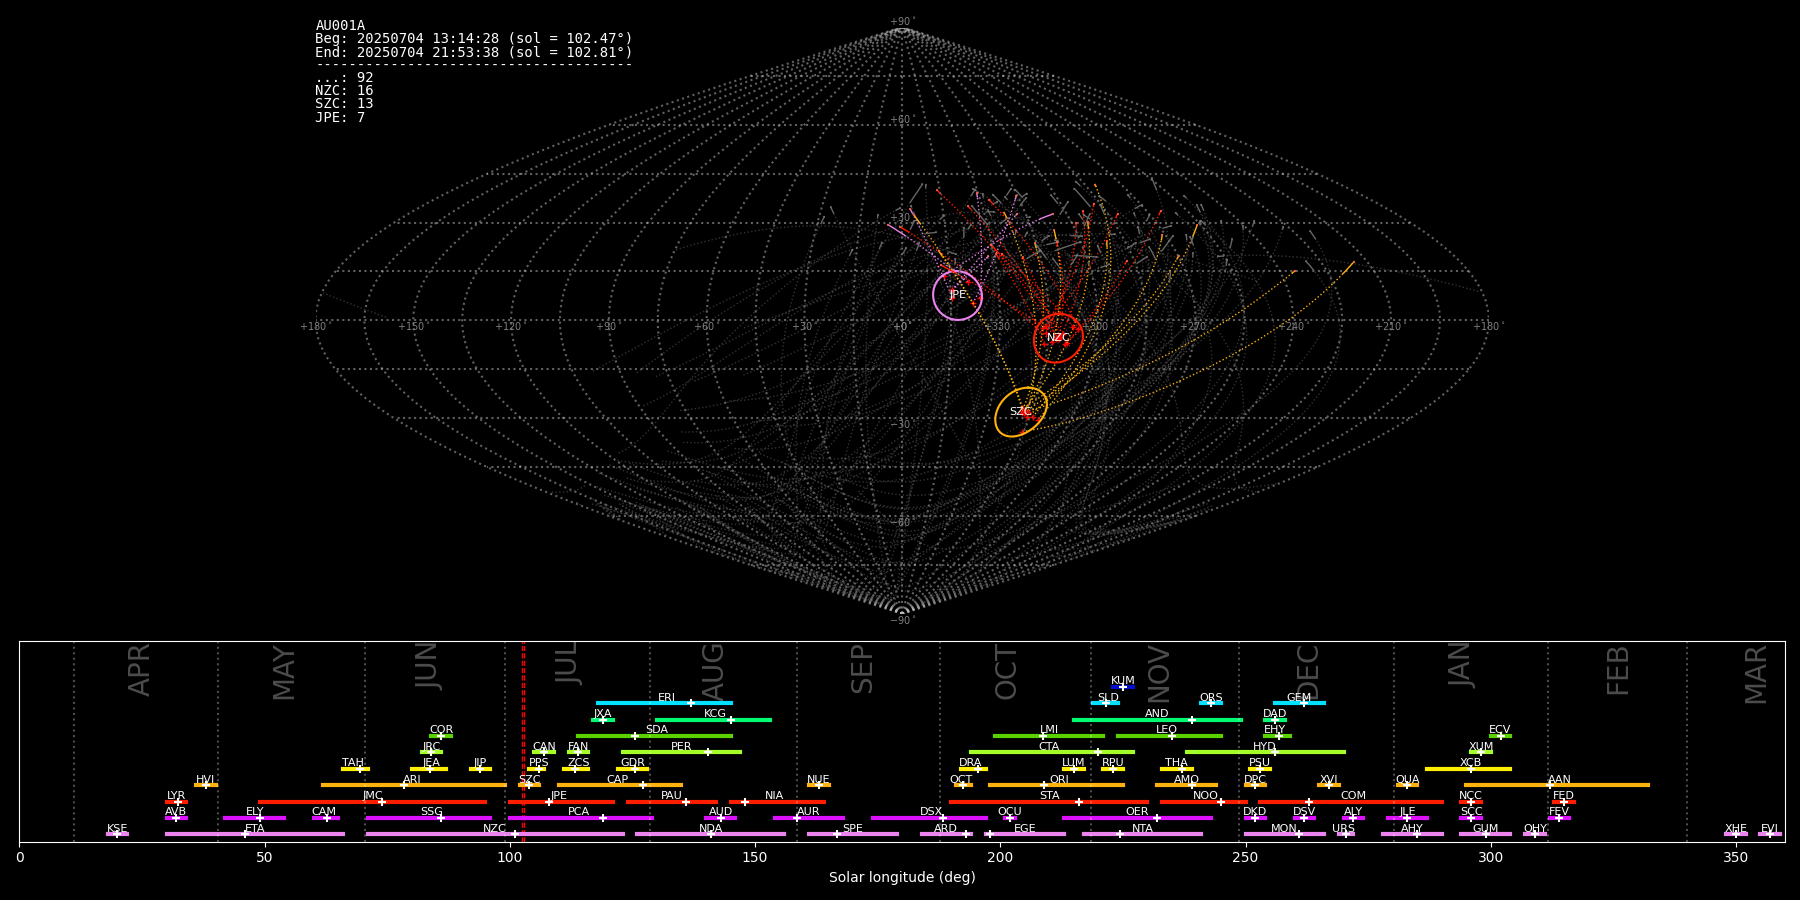Select the TAH shower label
The image size is (1800, 900).
tap(353, 763)
